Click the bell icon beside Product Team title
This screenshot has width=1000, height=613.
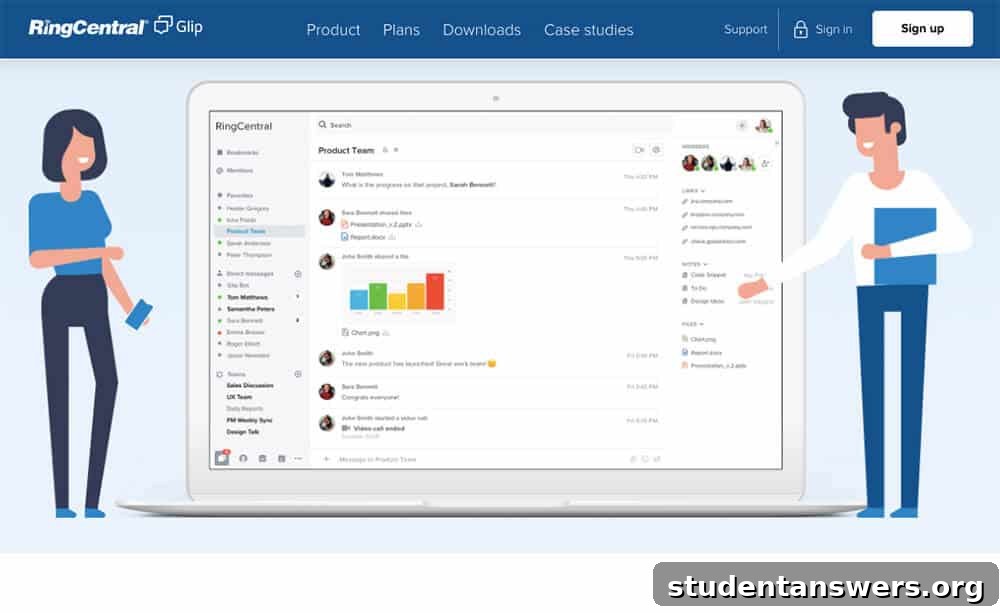point(385,150)
